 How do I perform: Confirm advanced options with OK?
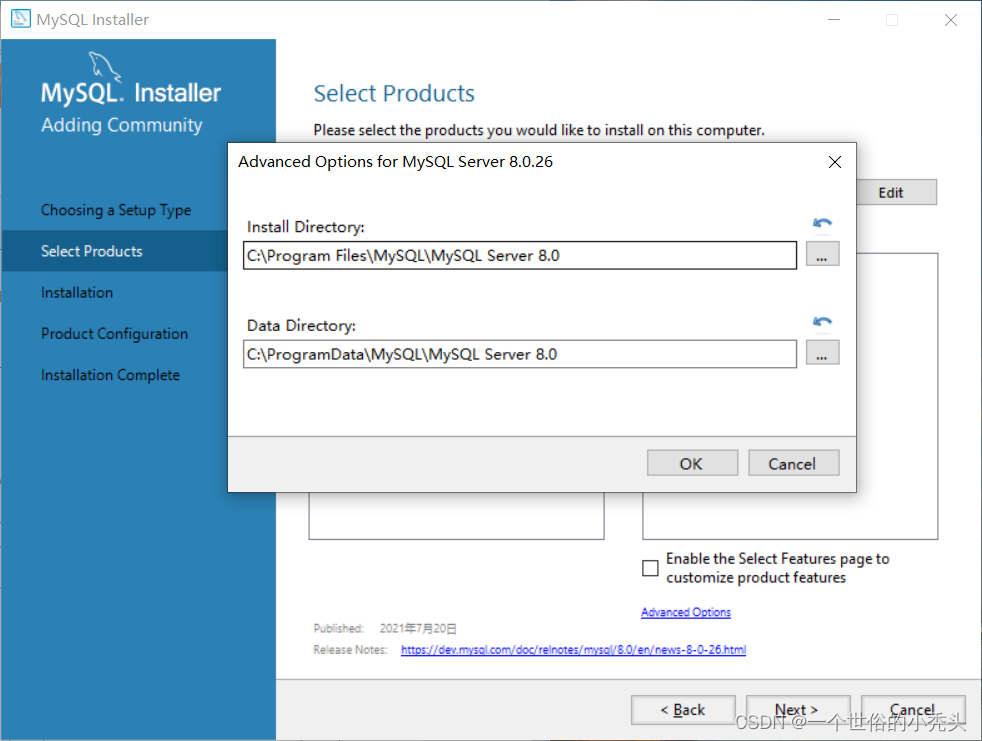pyautogui.click(x=692, y=463)
